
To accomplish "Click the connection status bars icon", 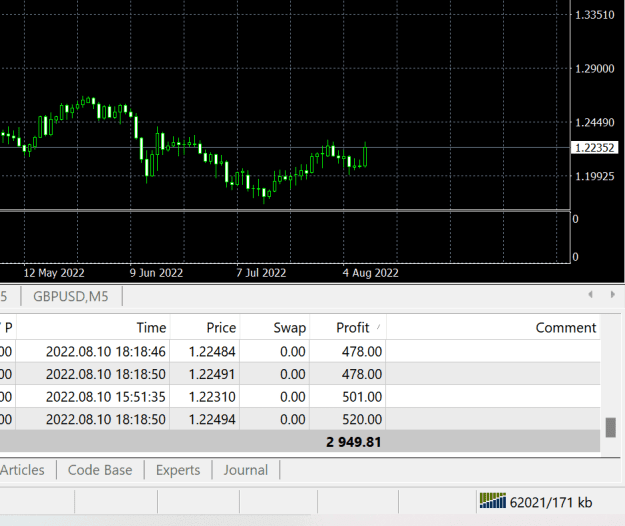I will [493, 501].
